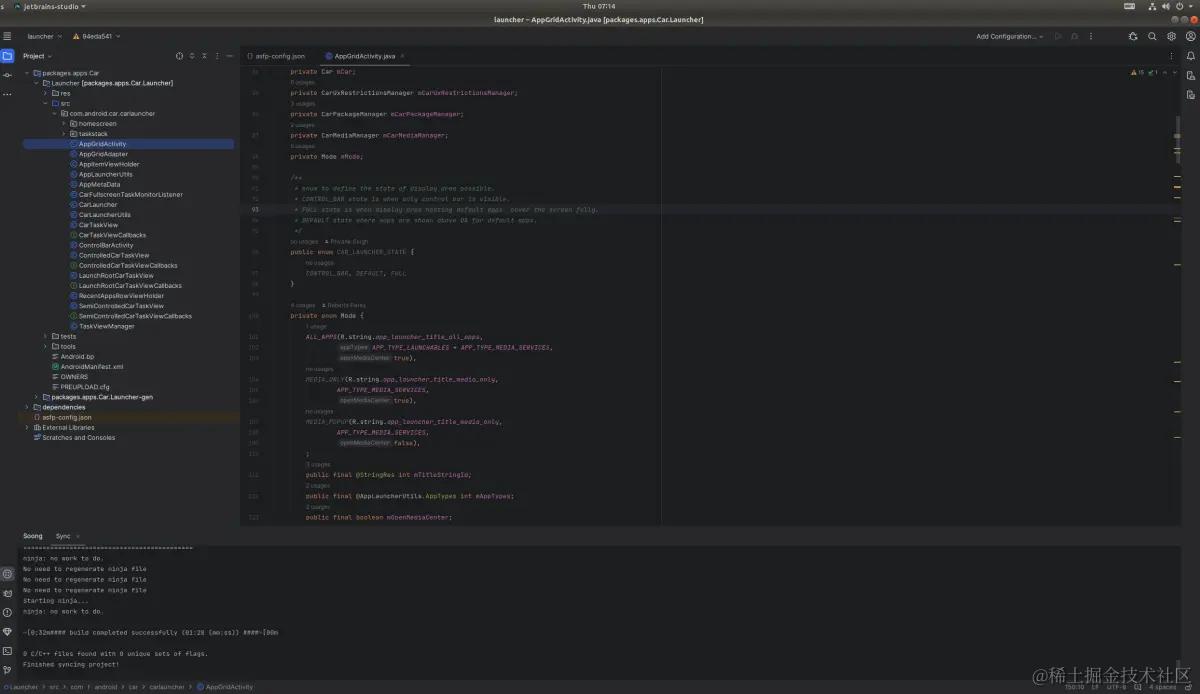
Task: Click the sync project elephant icon
Action: tap(1133, 36)
